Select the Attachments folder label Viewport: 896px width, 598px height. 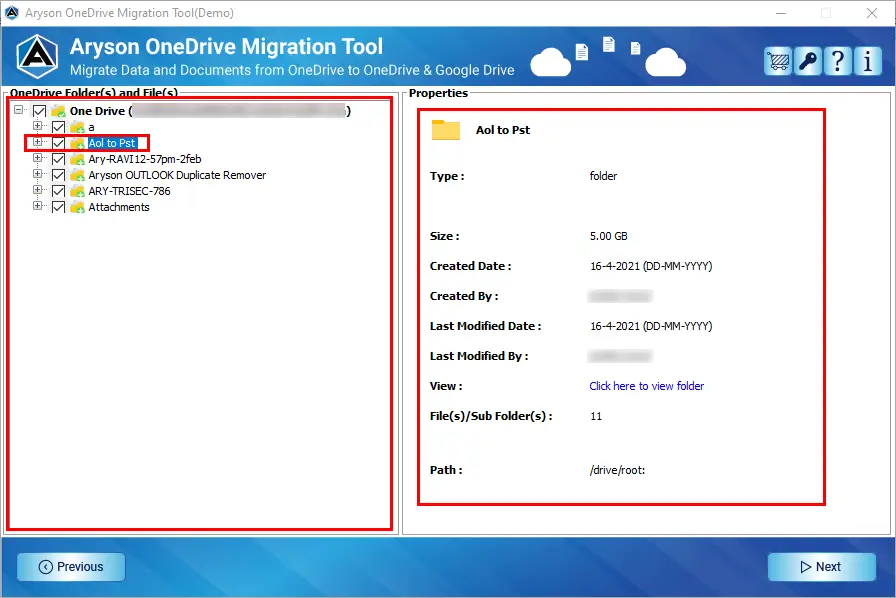119,207
